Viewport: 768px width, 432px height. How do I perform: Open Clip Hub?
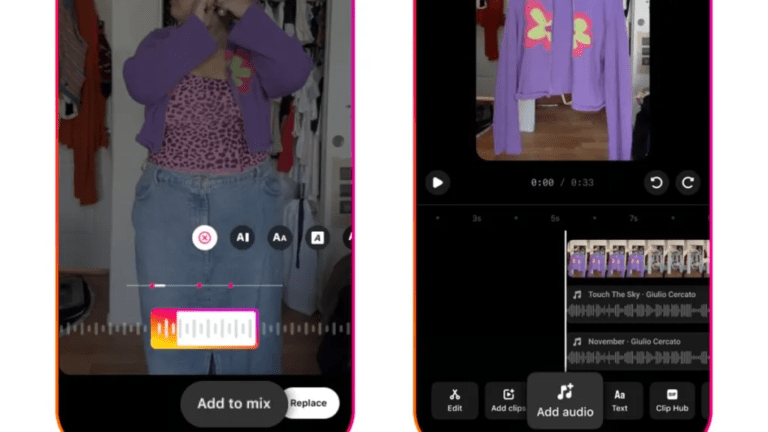pos(672,401)
